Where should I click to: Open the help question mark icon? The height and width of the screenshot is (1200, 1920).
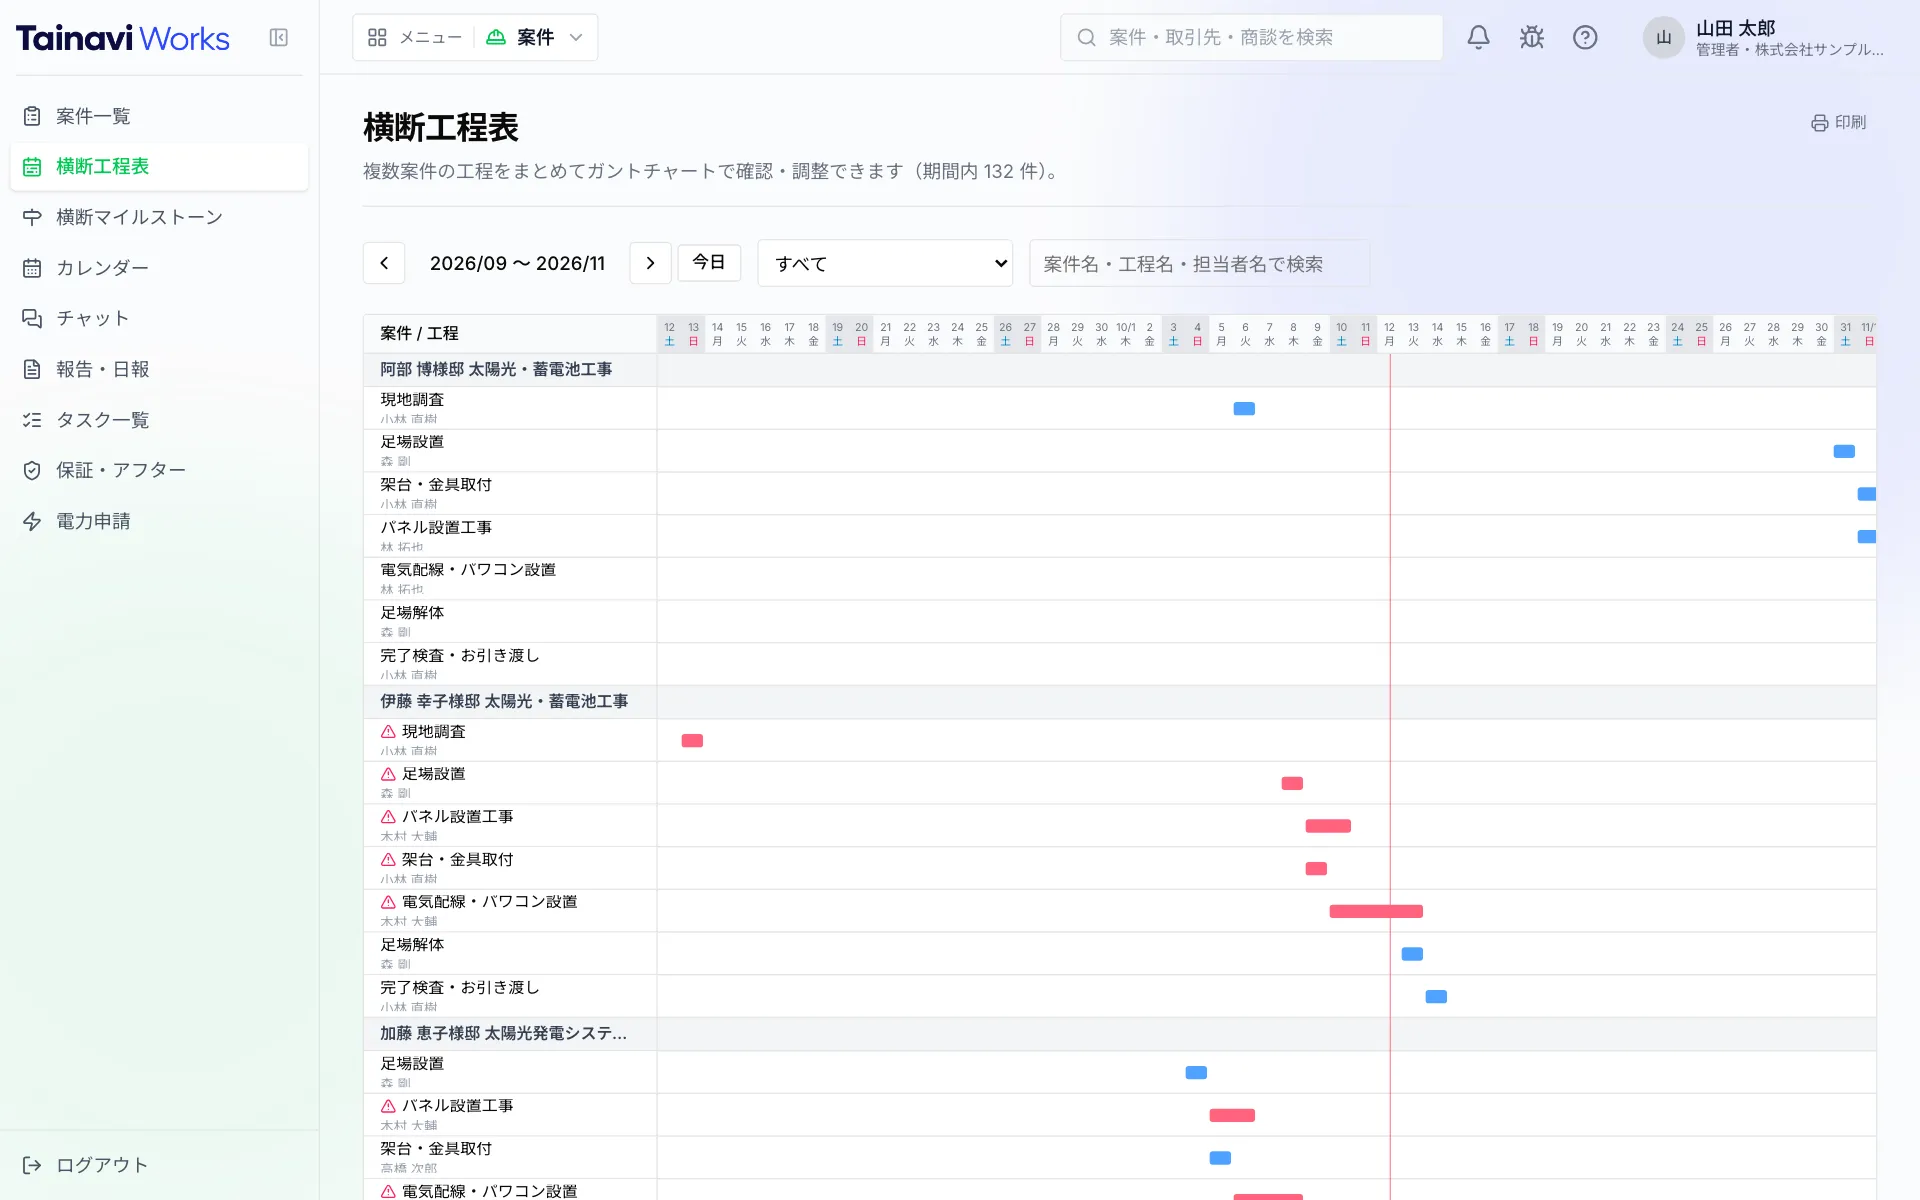point(1585,38)
